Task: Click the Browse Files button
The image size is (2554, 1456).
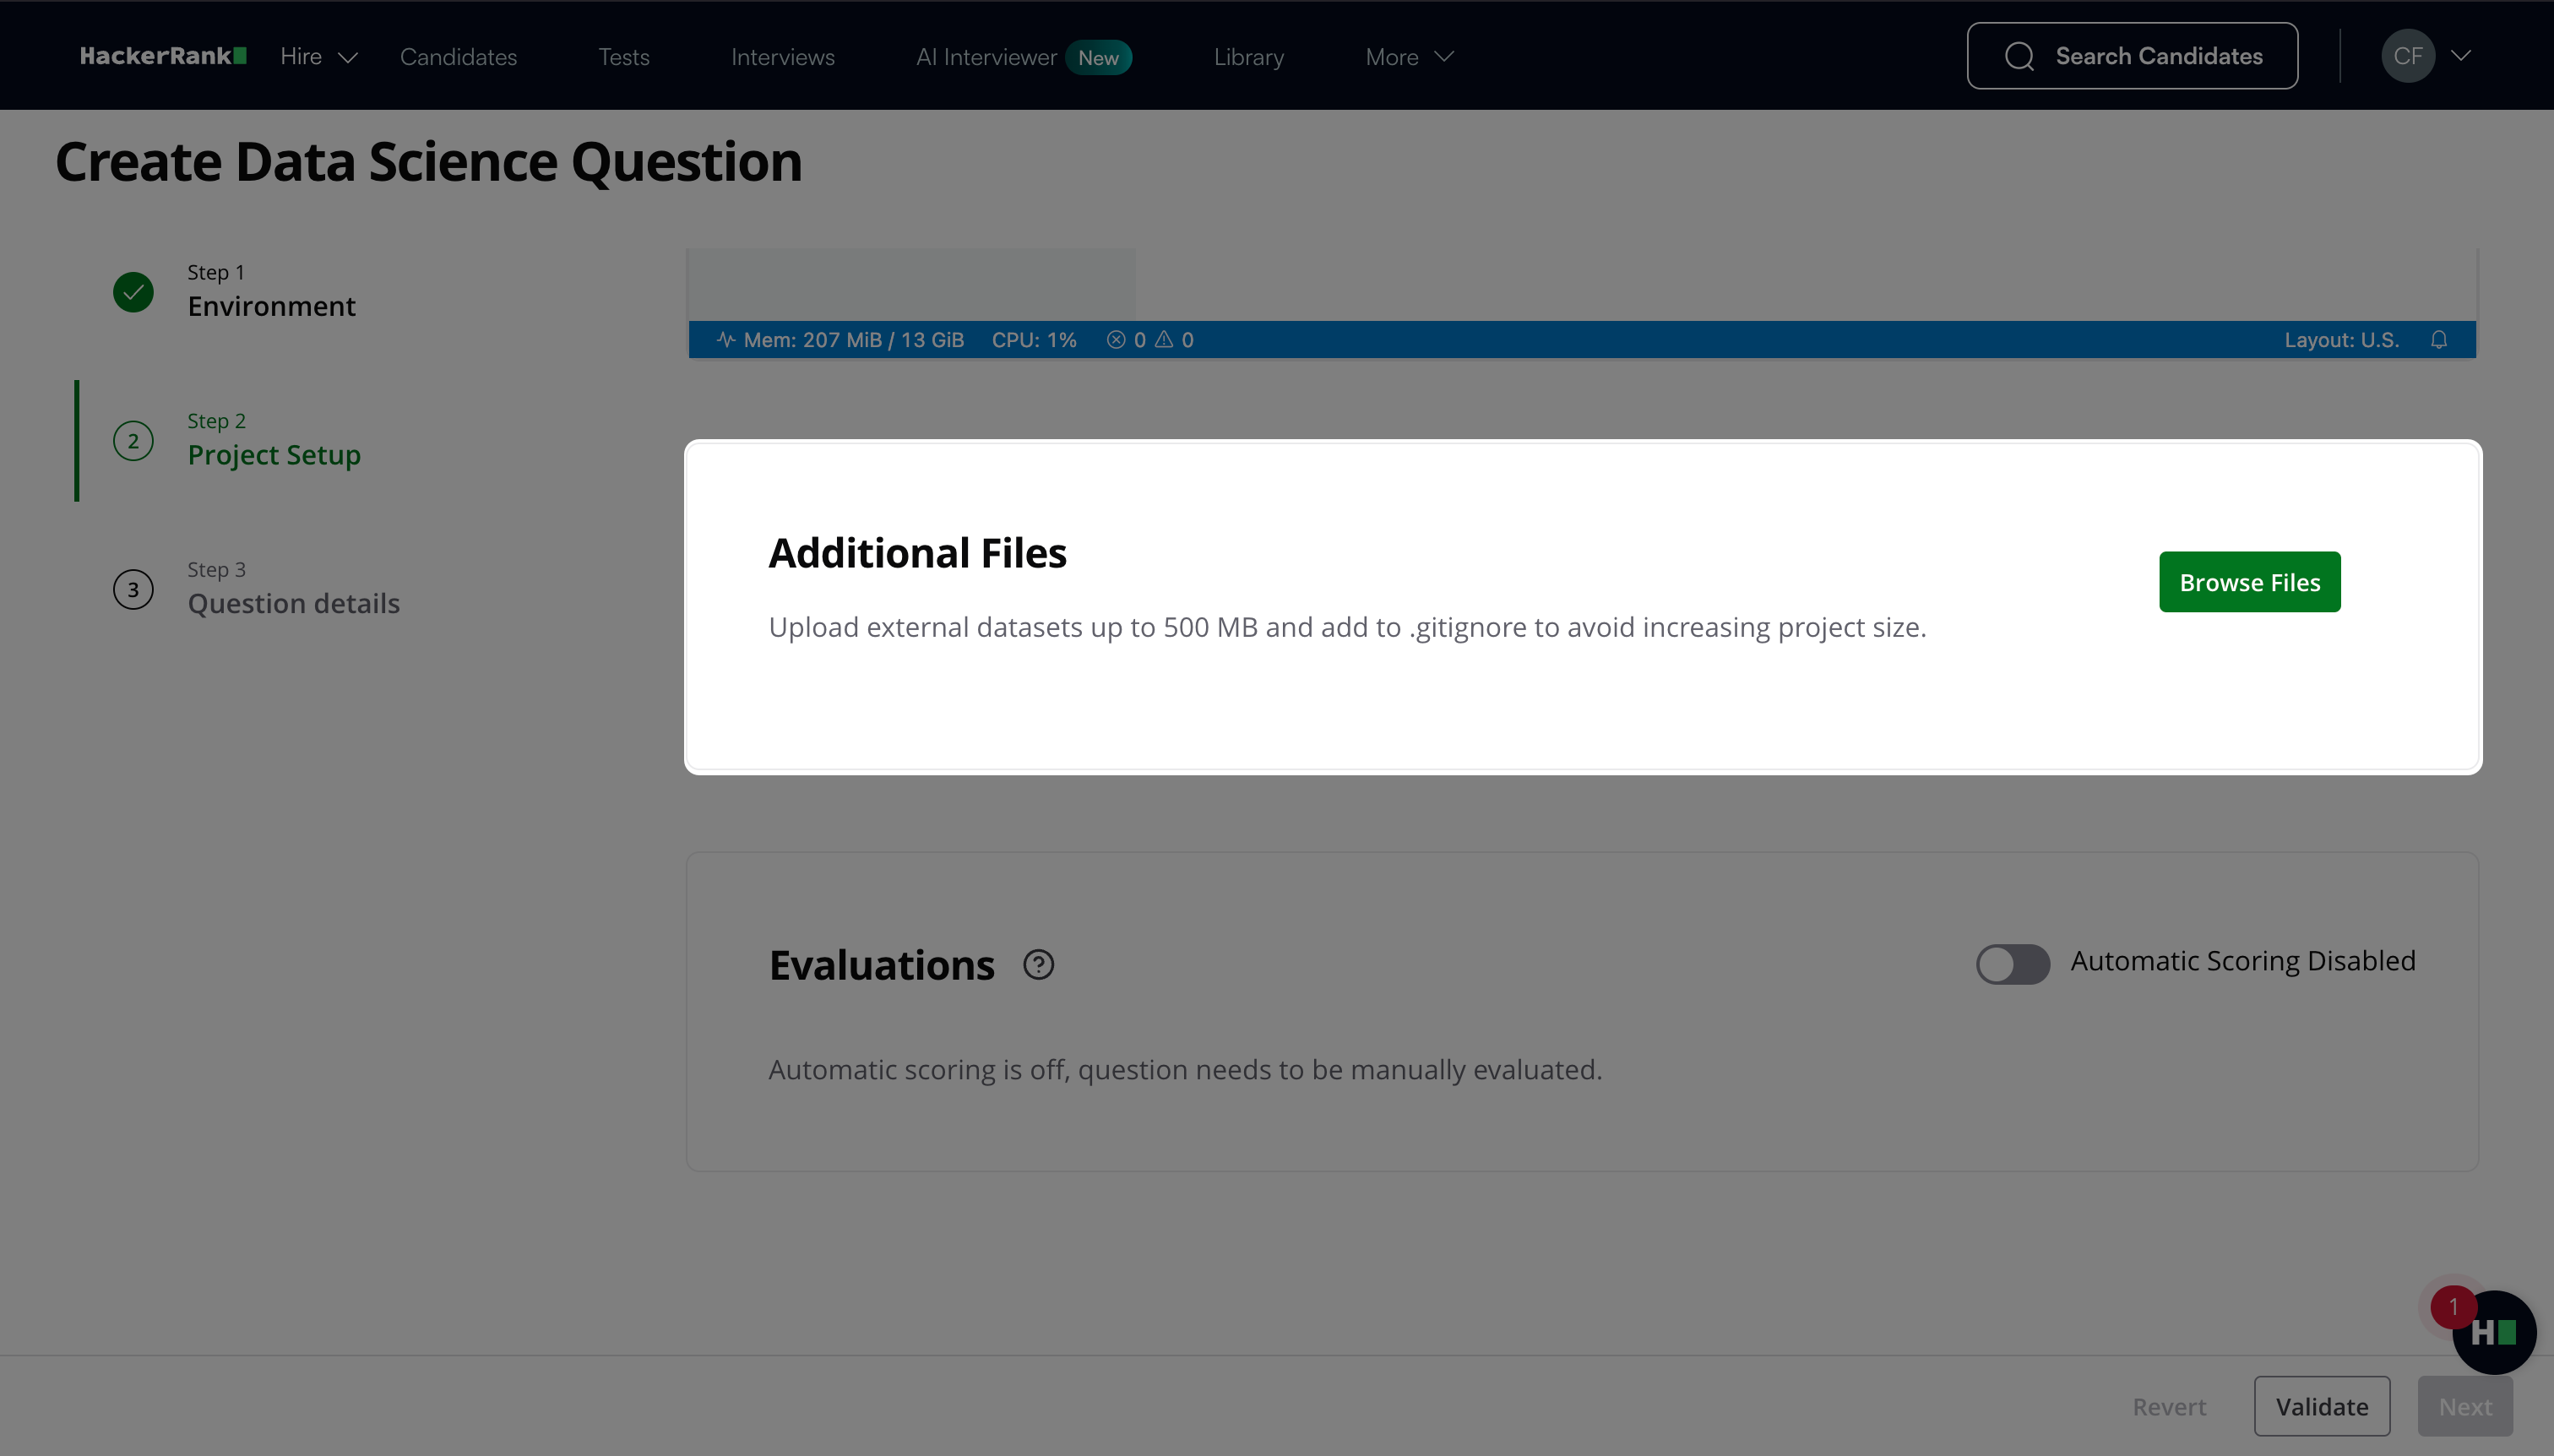Action: pos(2249,582)
